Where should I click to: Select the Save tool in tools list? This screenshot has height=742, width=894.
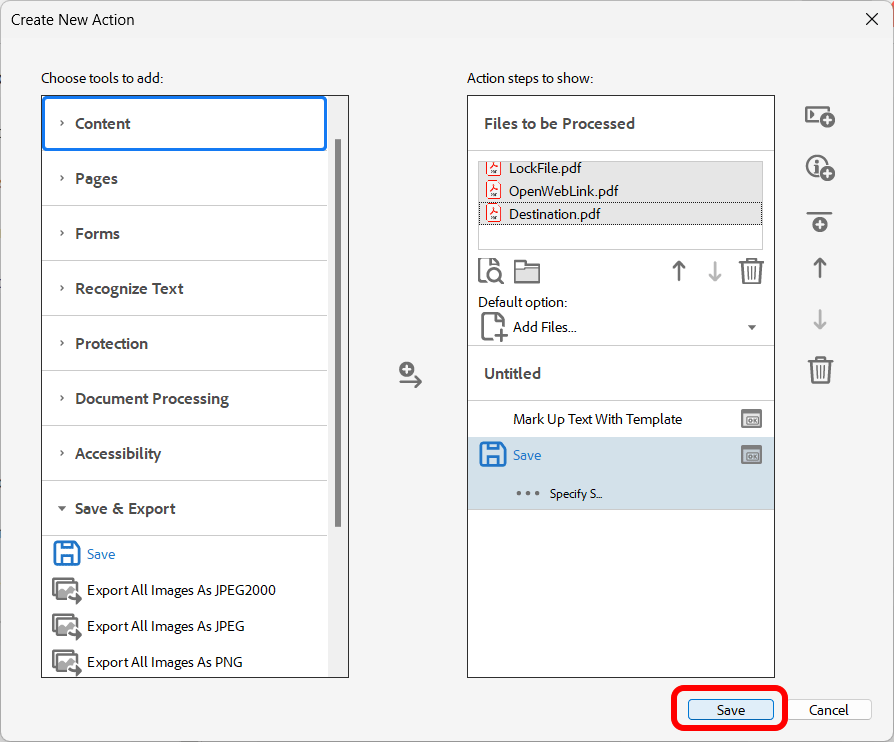click(x=100, y=554)
